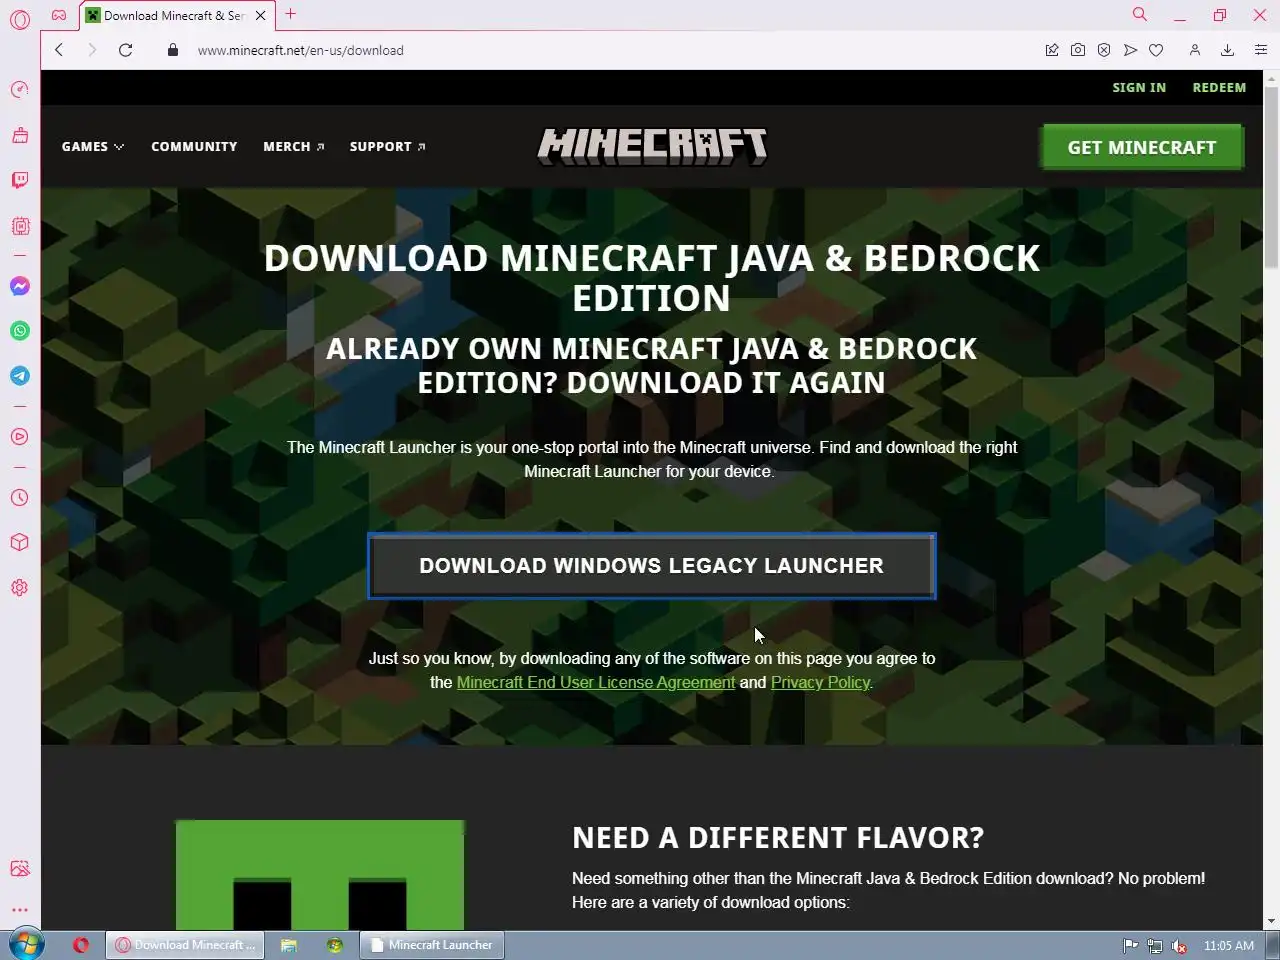The image size is (1280, 960).
Task: Open the Opera menu logo icon
Action: (20, 19)
